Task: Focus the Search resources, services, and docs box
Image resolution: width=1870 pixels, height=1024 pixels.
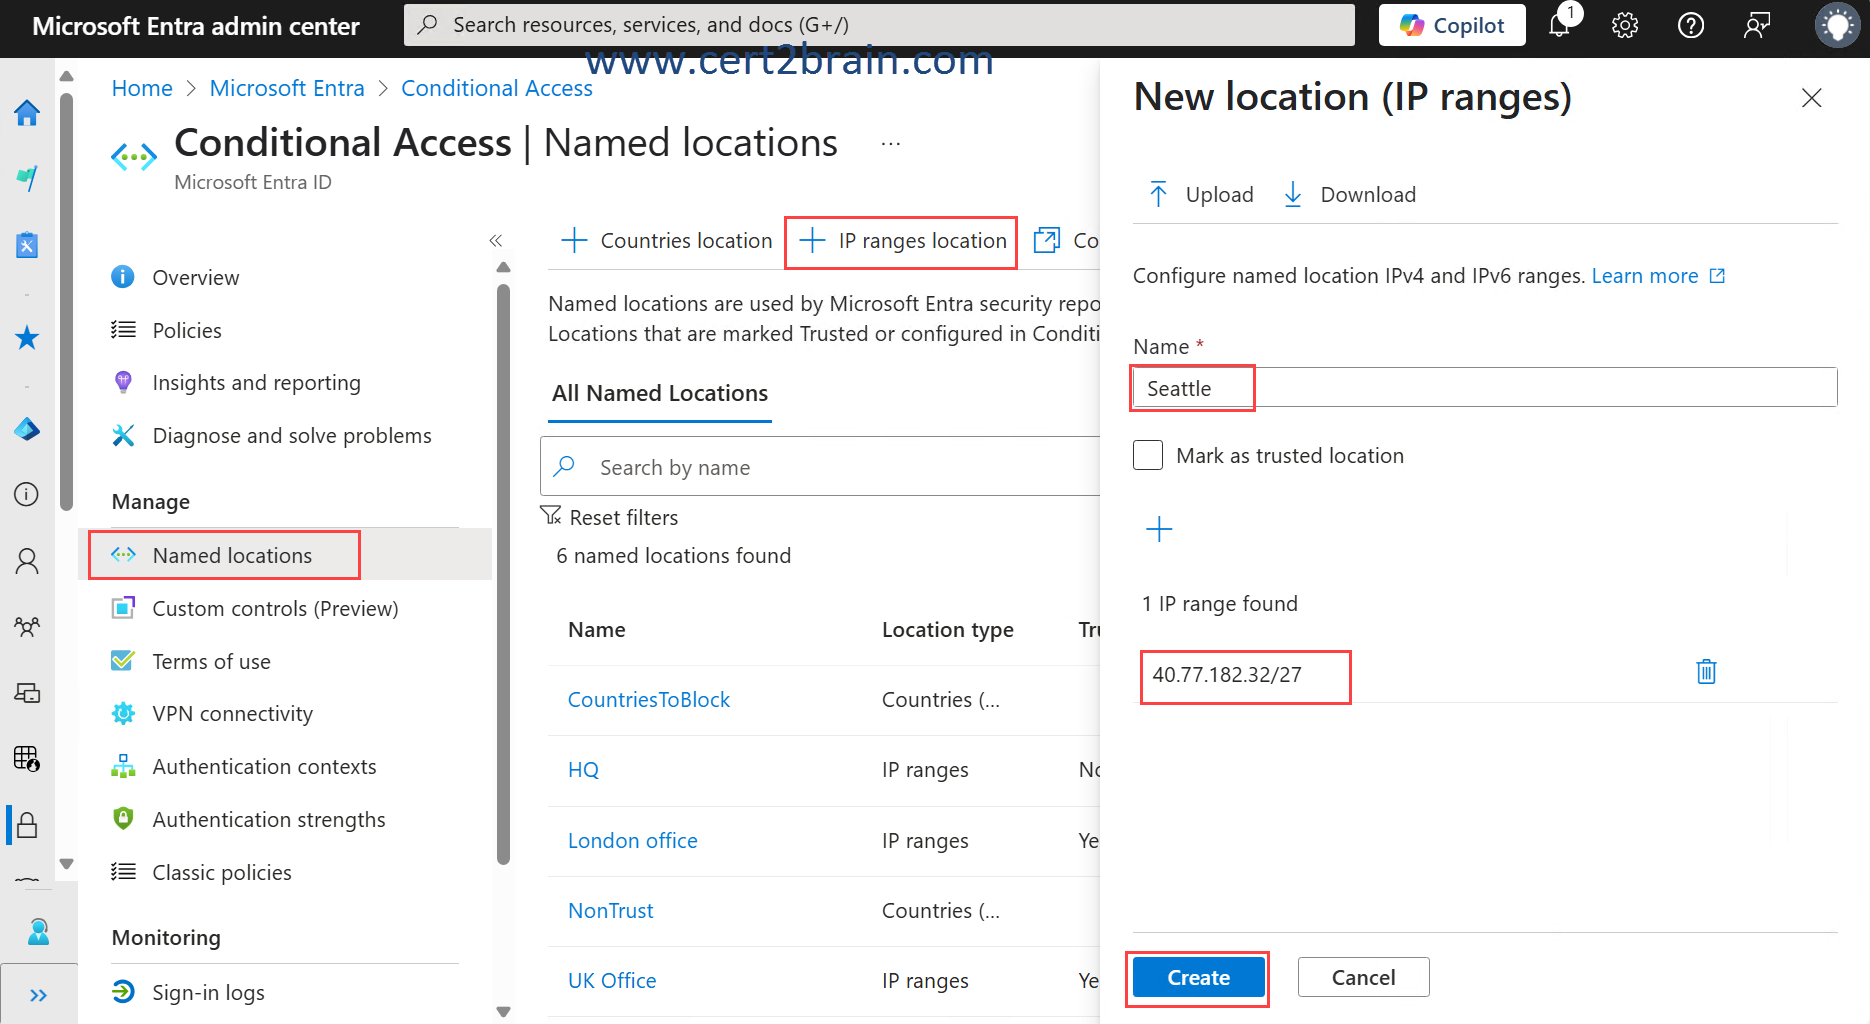Action: [x=879, y=25]
